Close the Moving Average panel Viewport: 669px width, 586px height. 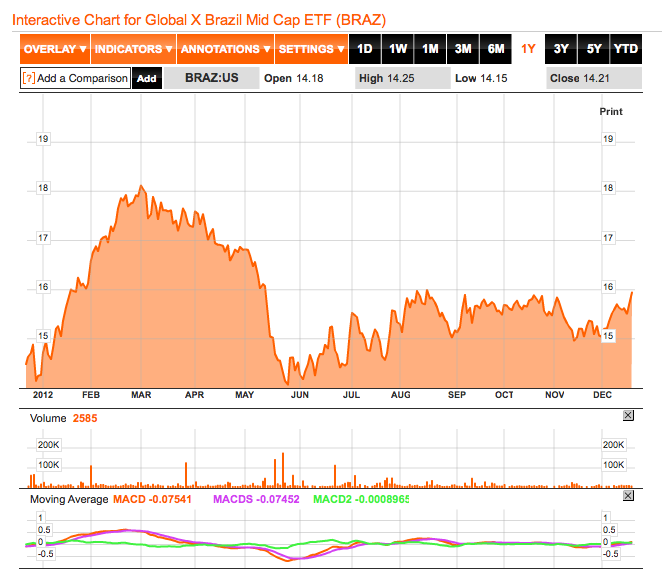(x=628, y=496)
